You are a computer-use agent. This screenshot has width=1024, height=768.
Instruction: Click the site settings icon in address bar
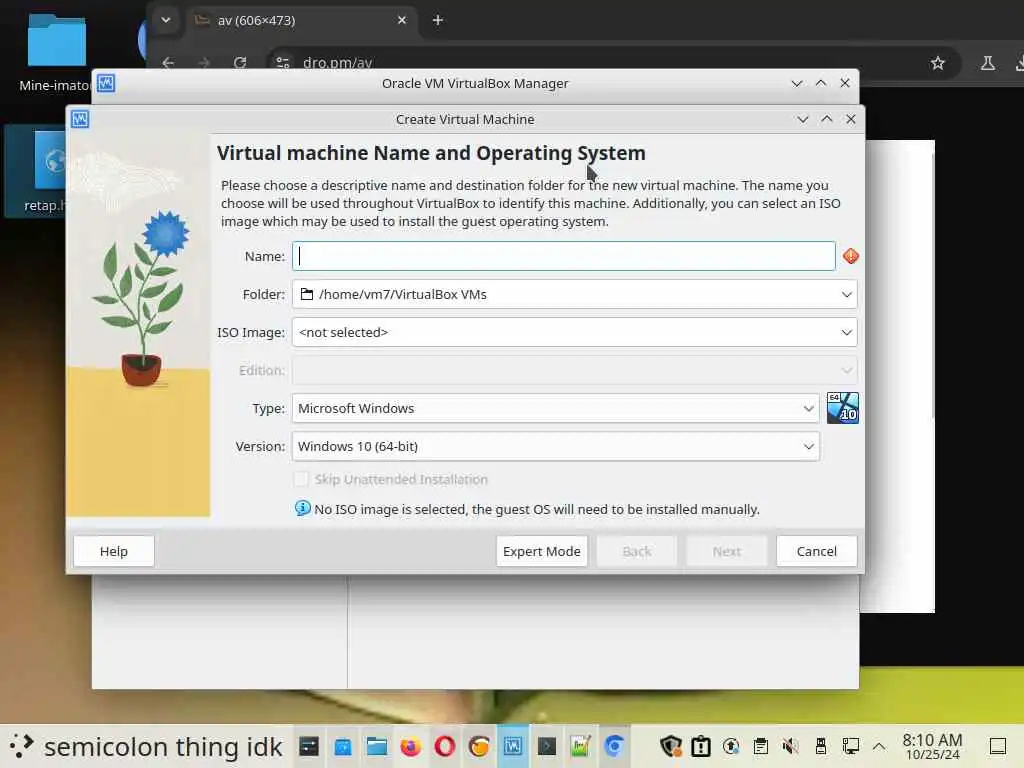[282, 63]
